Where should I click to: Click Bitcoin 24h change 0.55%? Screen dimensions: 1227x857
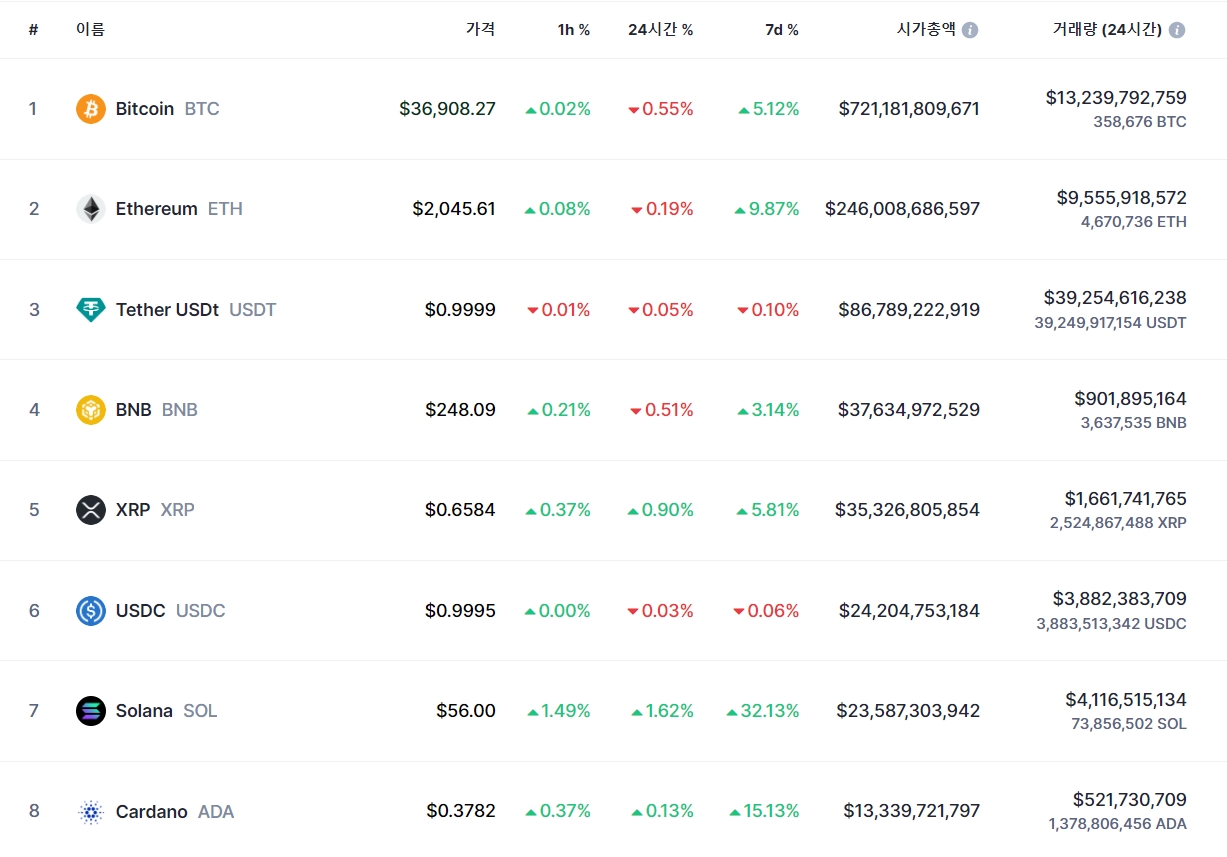pos(661,109)
